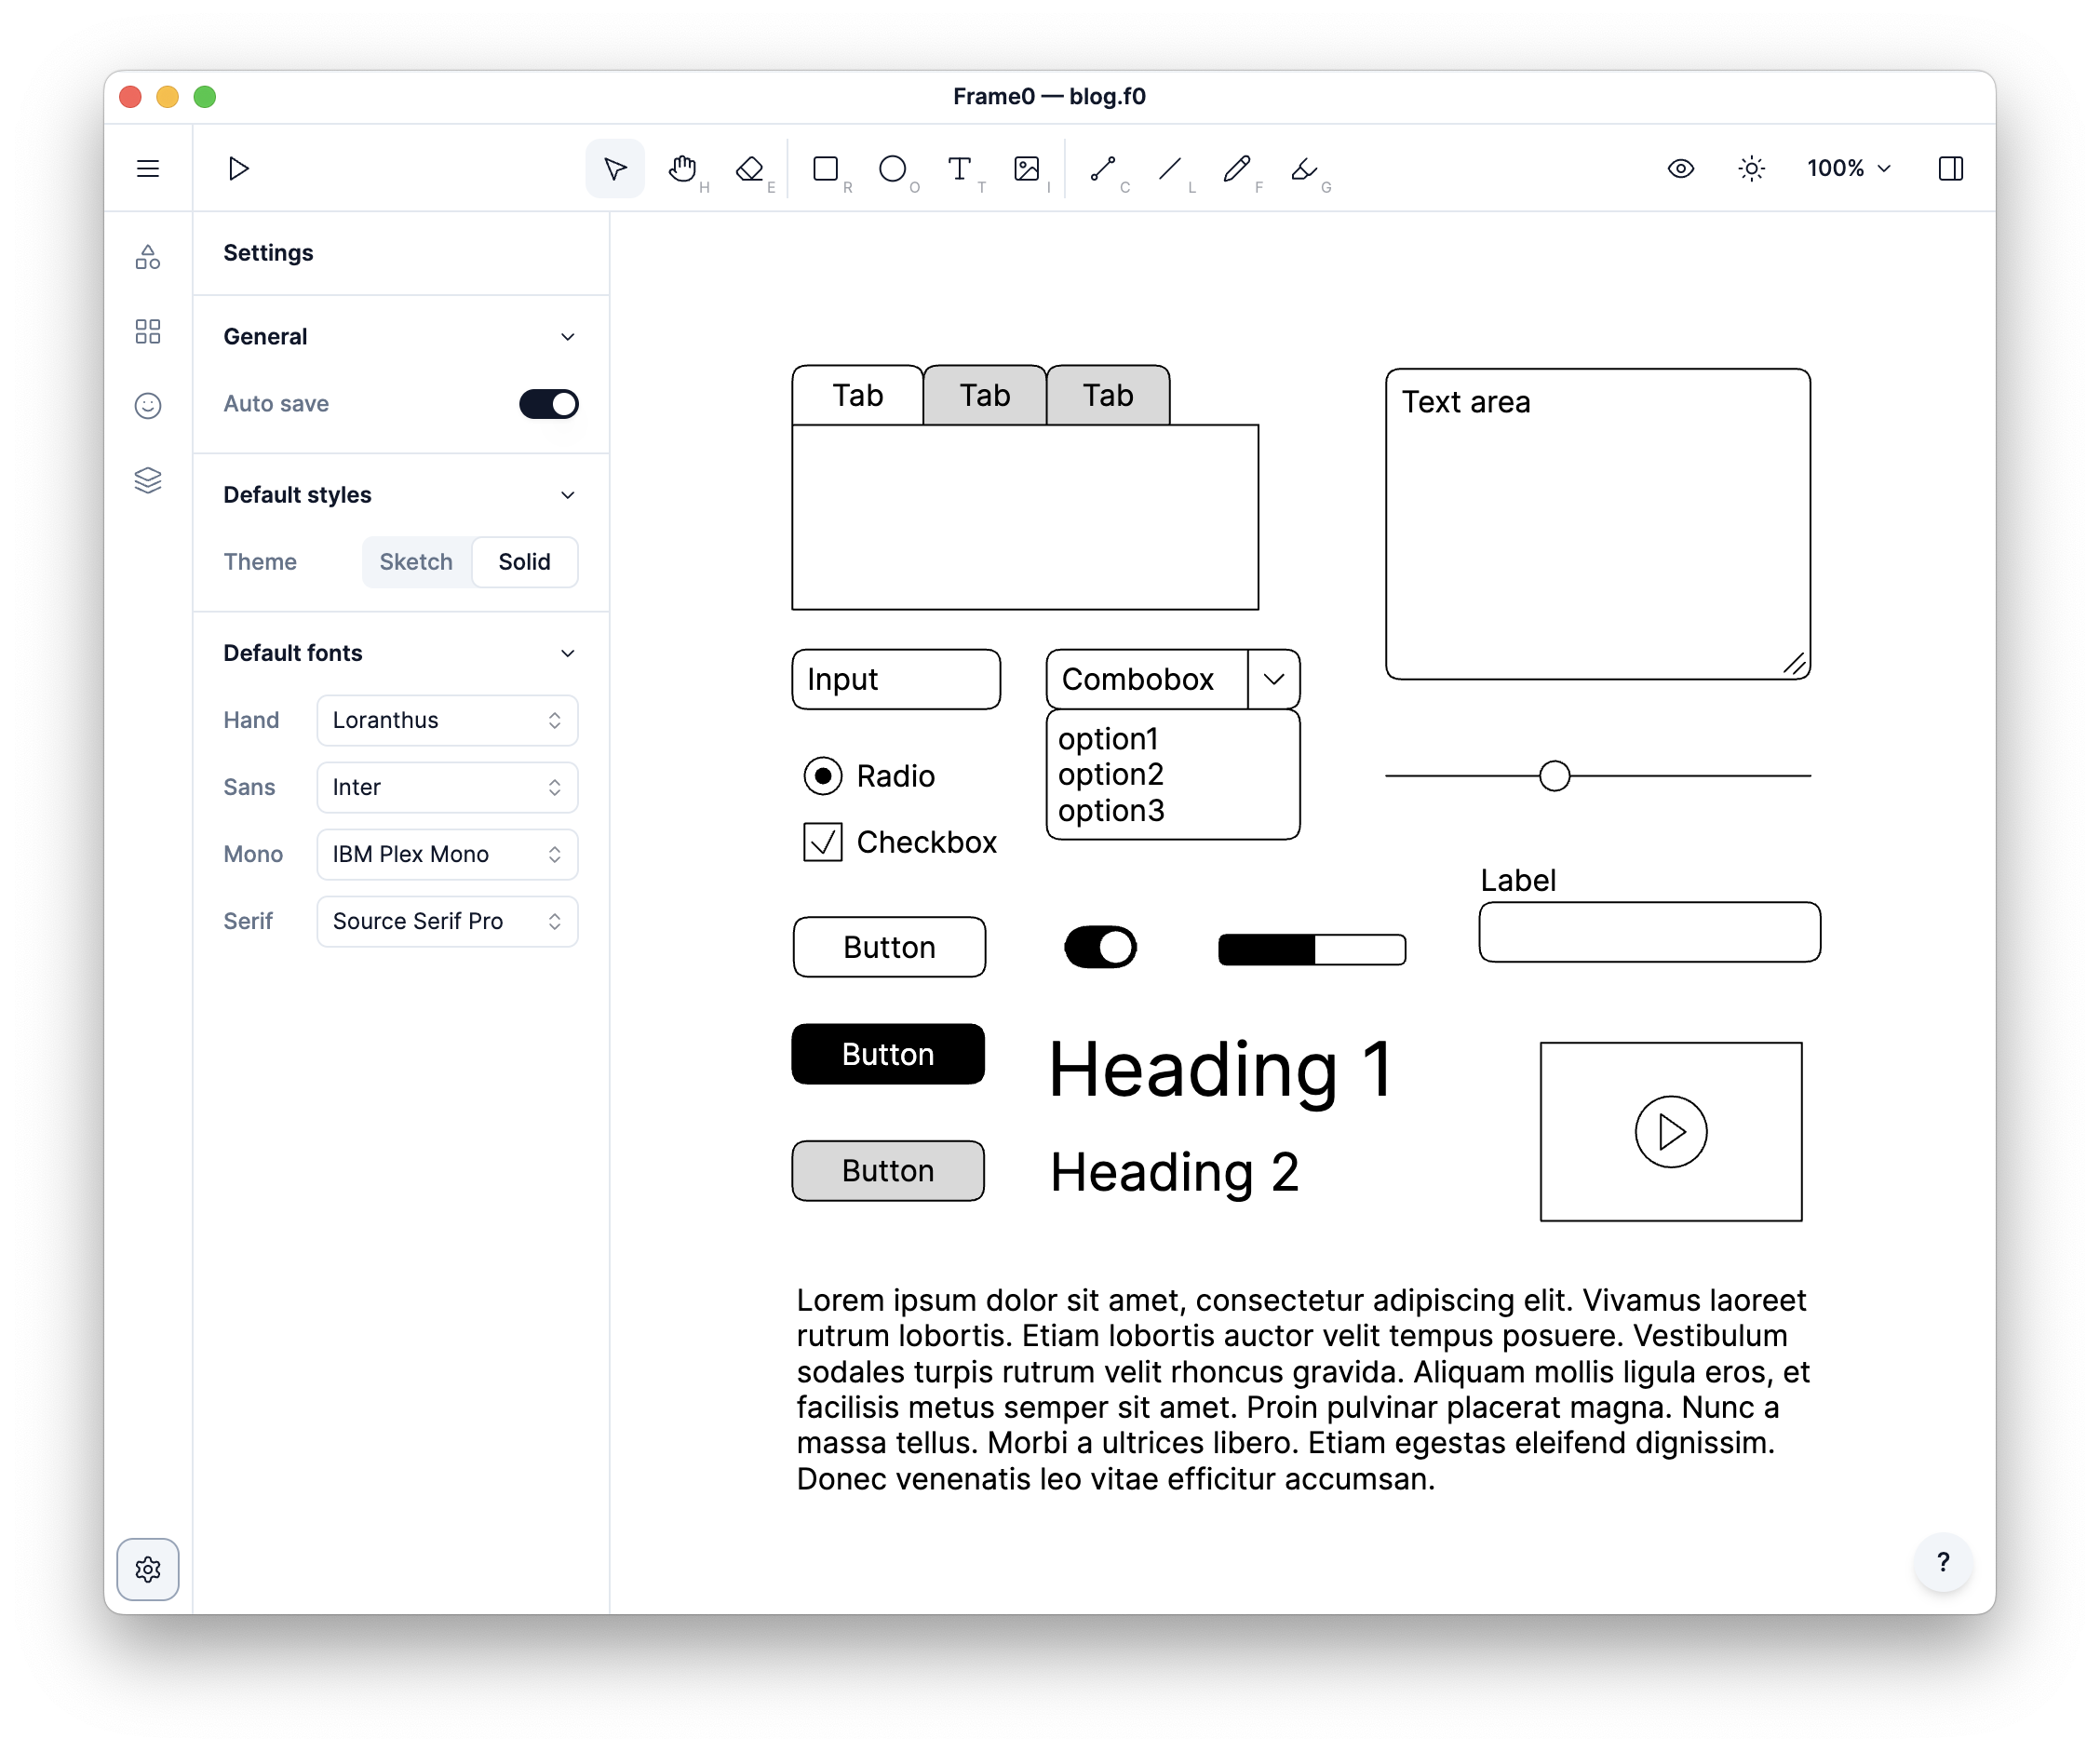Click the slider knob on the canvas

point(1554,776)
